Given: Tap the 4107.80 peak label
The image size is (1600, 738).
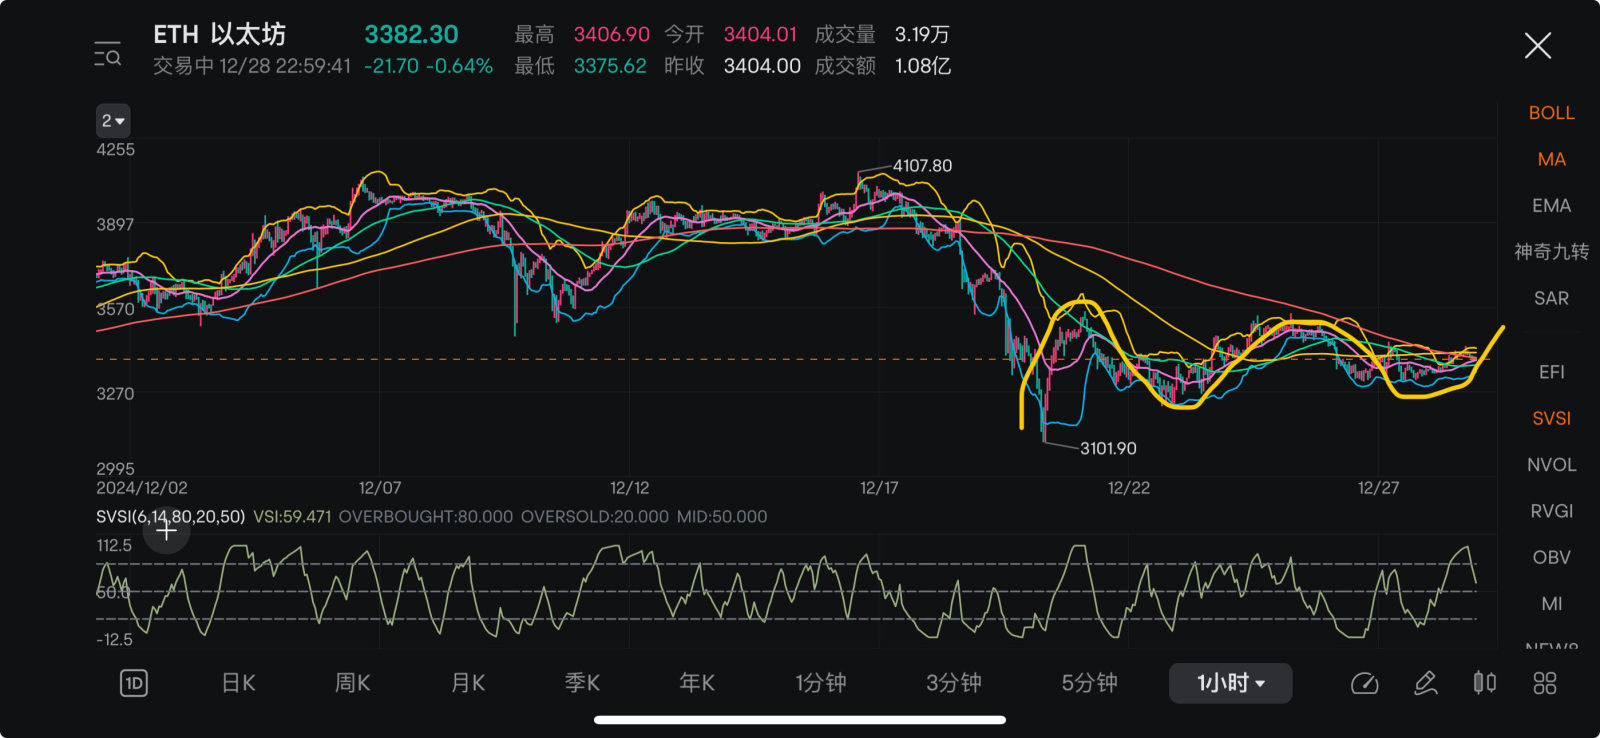Looking at the screenshot, I should pos(922,166).
